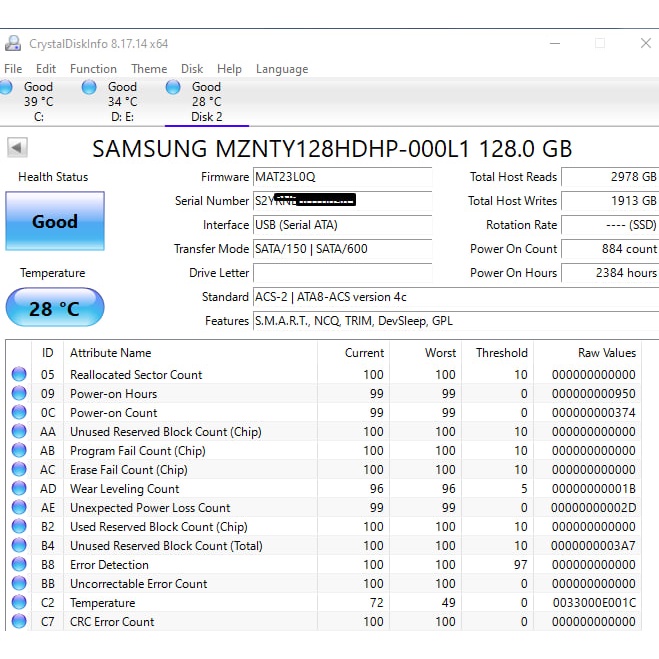Viewport: 659px width, 659px height.
Task: Open the Function menu
Action: tap(93, 69)
